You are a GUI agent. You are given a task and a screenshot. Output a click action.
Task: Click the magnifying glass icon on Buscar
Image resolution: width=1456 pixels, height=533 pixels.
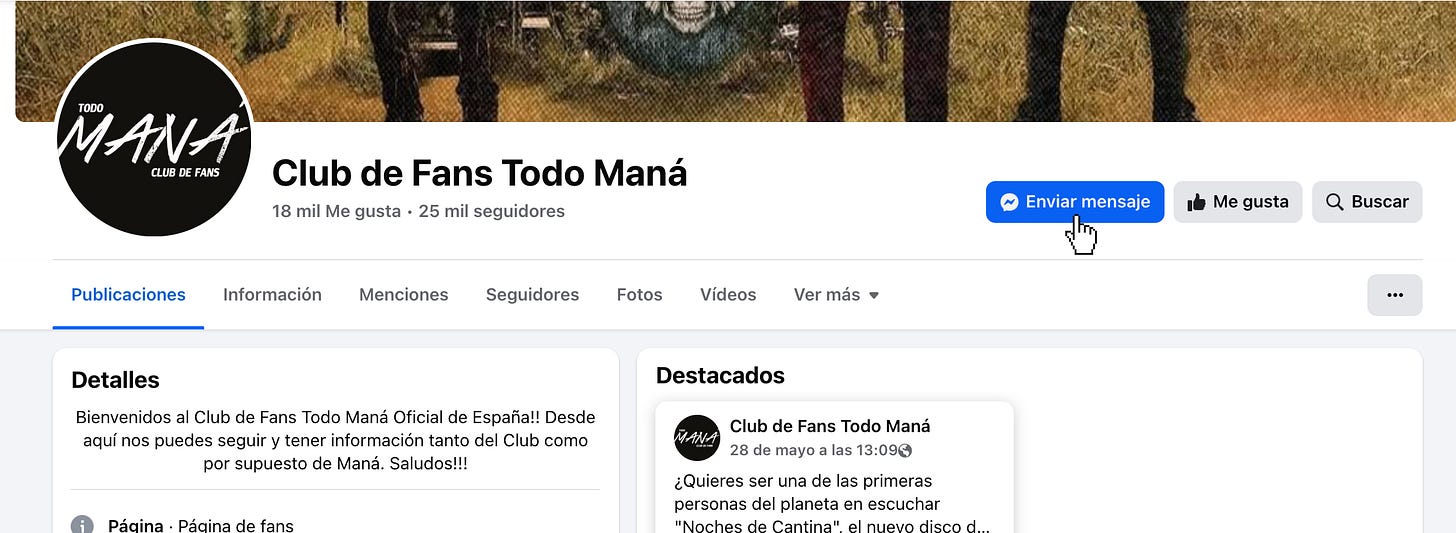point(1334,202)
